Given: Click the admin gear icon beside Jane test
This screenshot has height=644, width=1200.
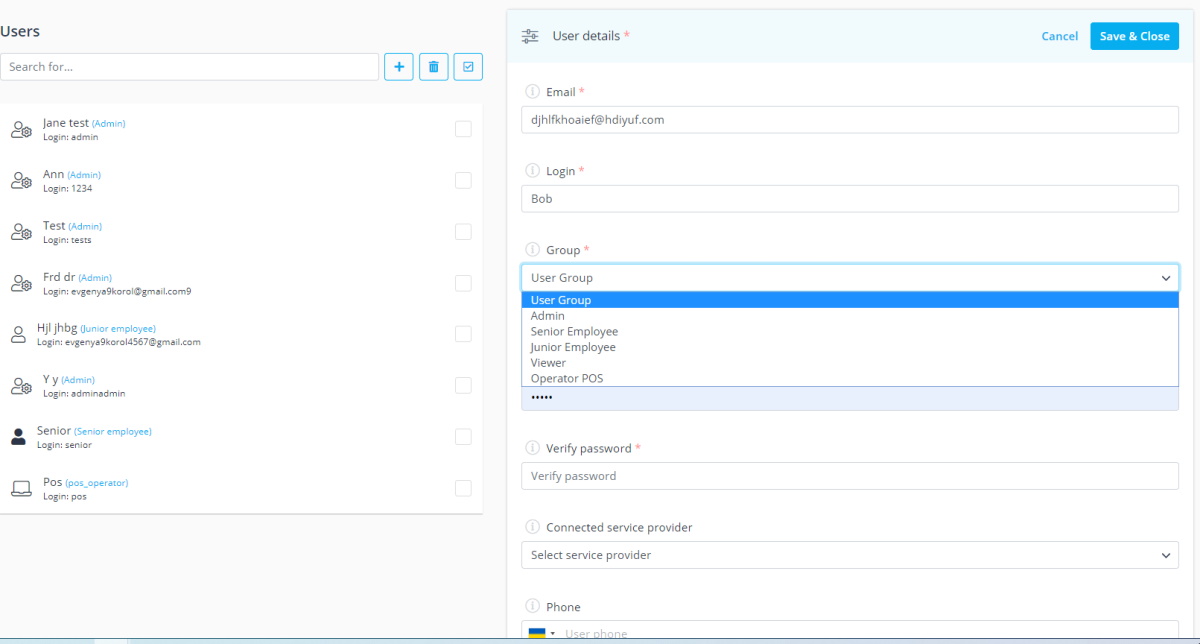Looking at the screenshot, I should (22, 128).
